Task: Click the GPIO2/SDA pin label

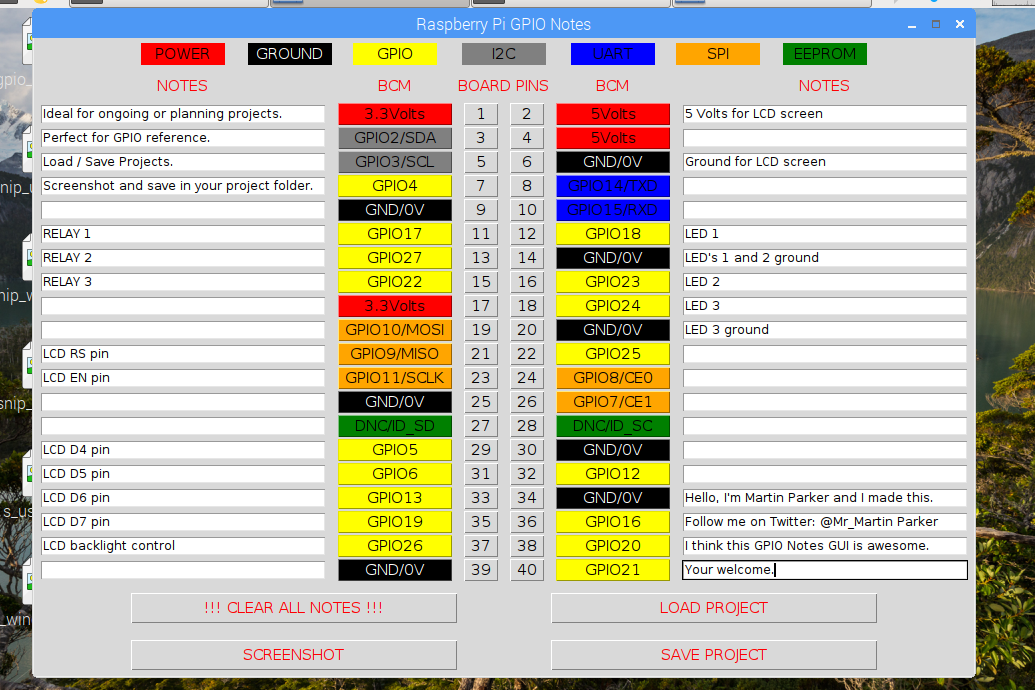Action: click(x=395, y=138)
